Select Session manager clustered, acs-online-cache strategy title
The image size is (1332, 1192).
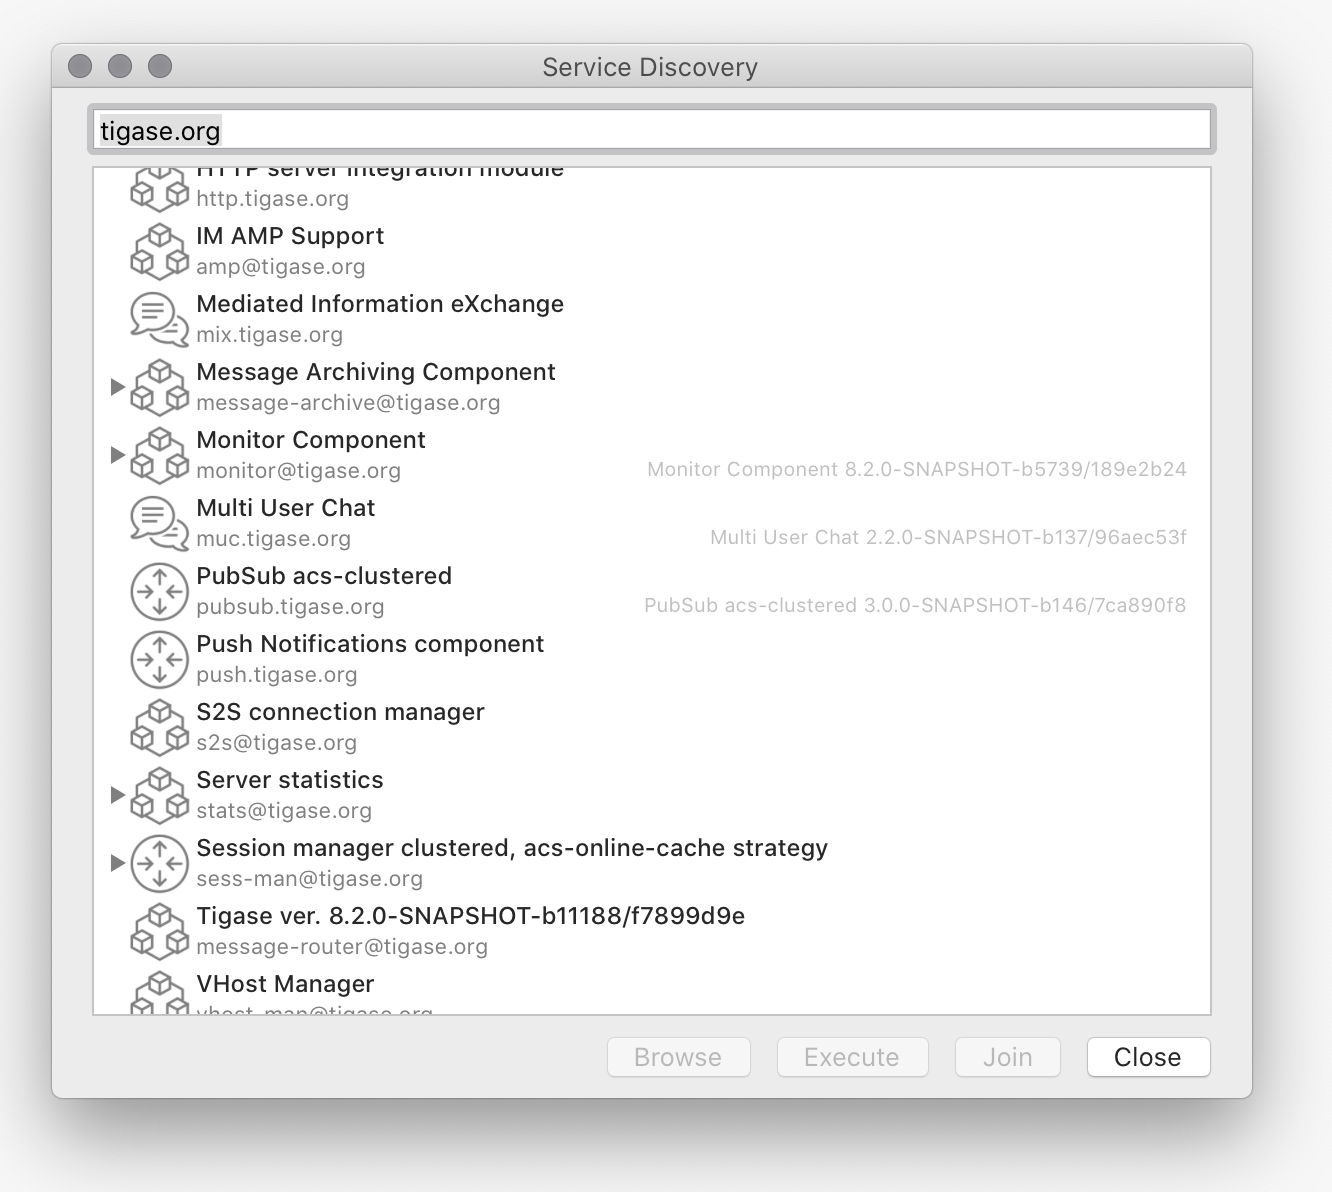tap(512, 848)
